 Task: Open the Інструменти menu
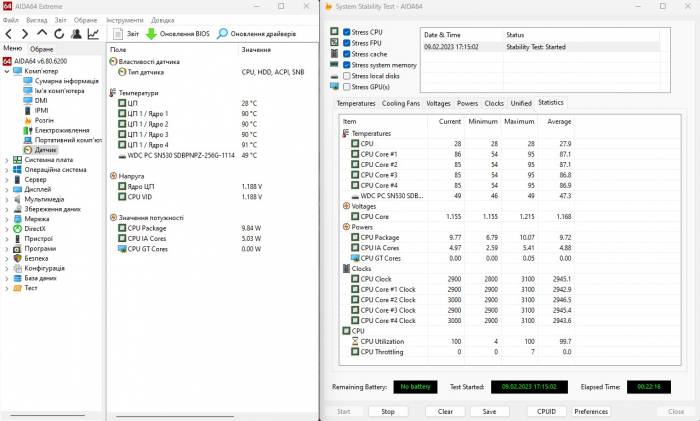pos(125,20)
